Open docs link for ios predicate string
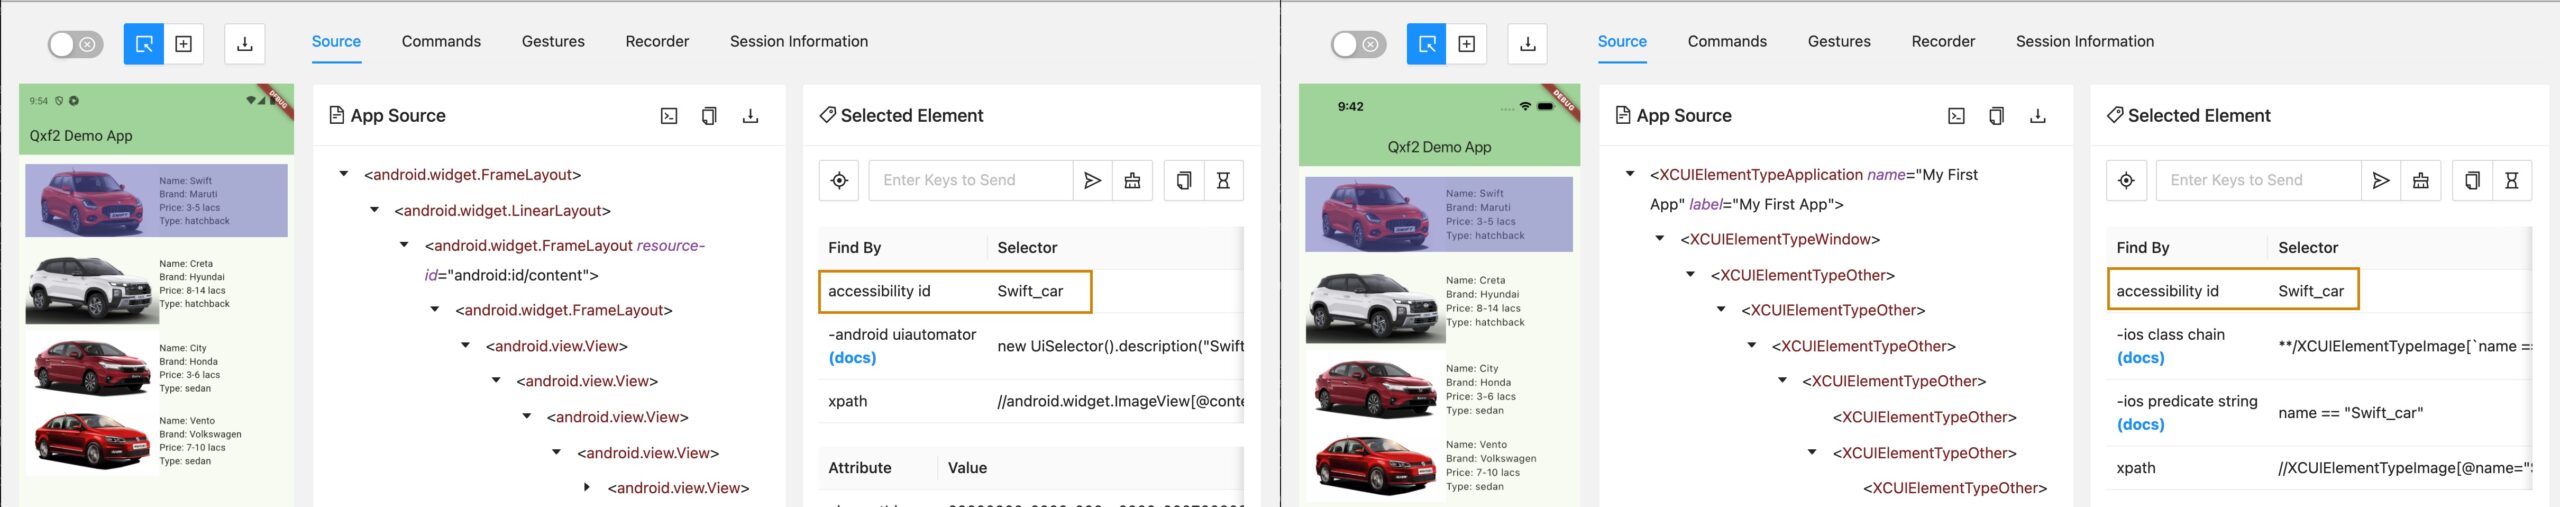 point(2140,425)
